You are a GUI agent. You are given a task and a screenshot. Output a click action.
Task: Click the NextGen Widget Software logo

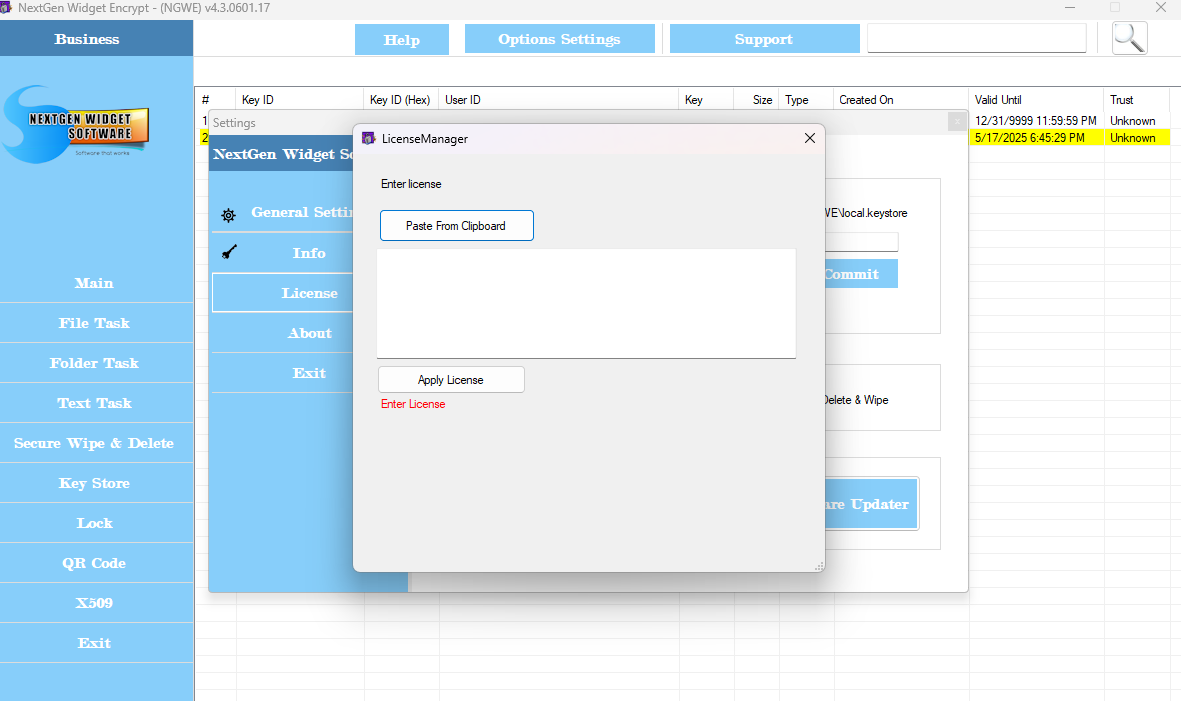click(x=78, y=123)
